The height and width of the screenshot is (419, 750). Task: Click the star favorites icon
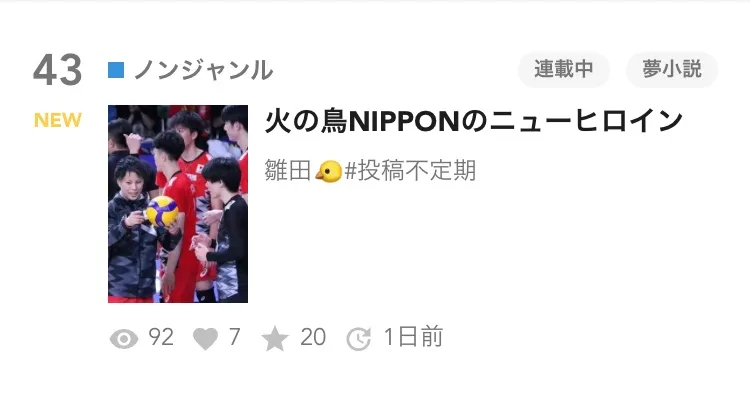275,339
